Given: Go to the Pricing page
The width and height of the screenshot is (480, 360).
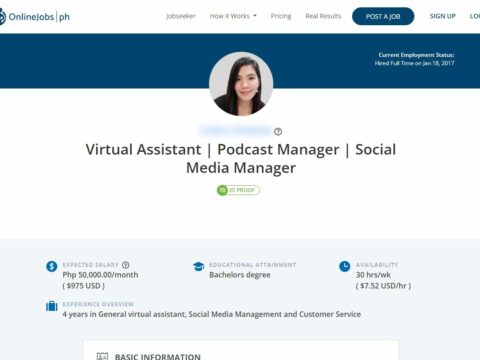Looking at the screenshot, I should click(x=281, y=16).
